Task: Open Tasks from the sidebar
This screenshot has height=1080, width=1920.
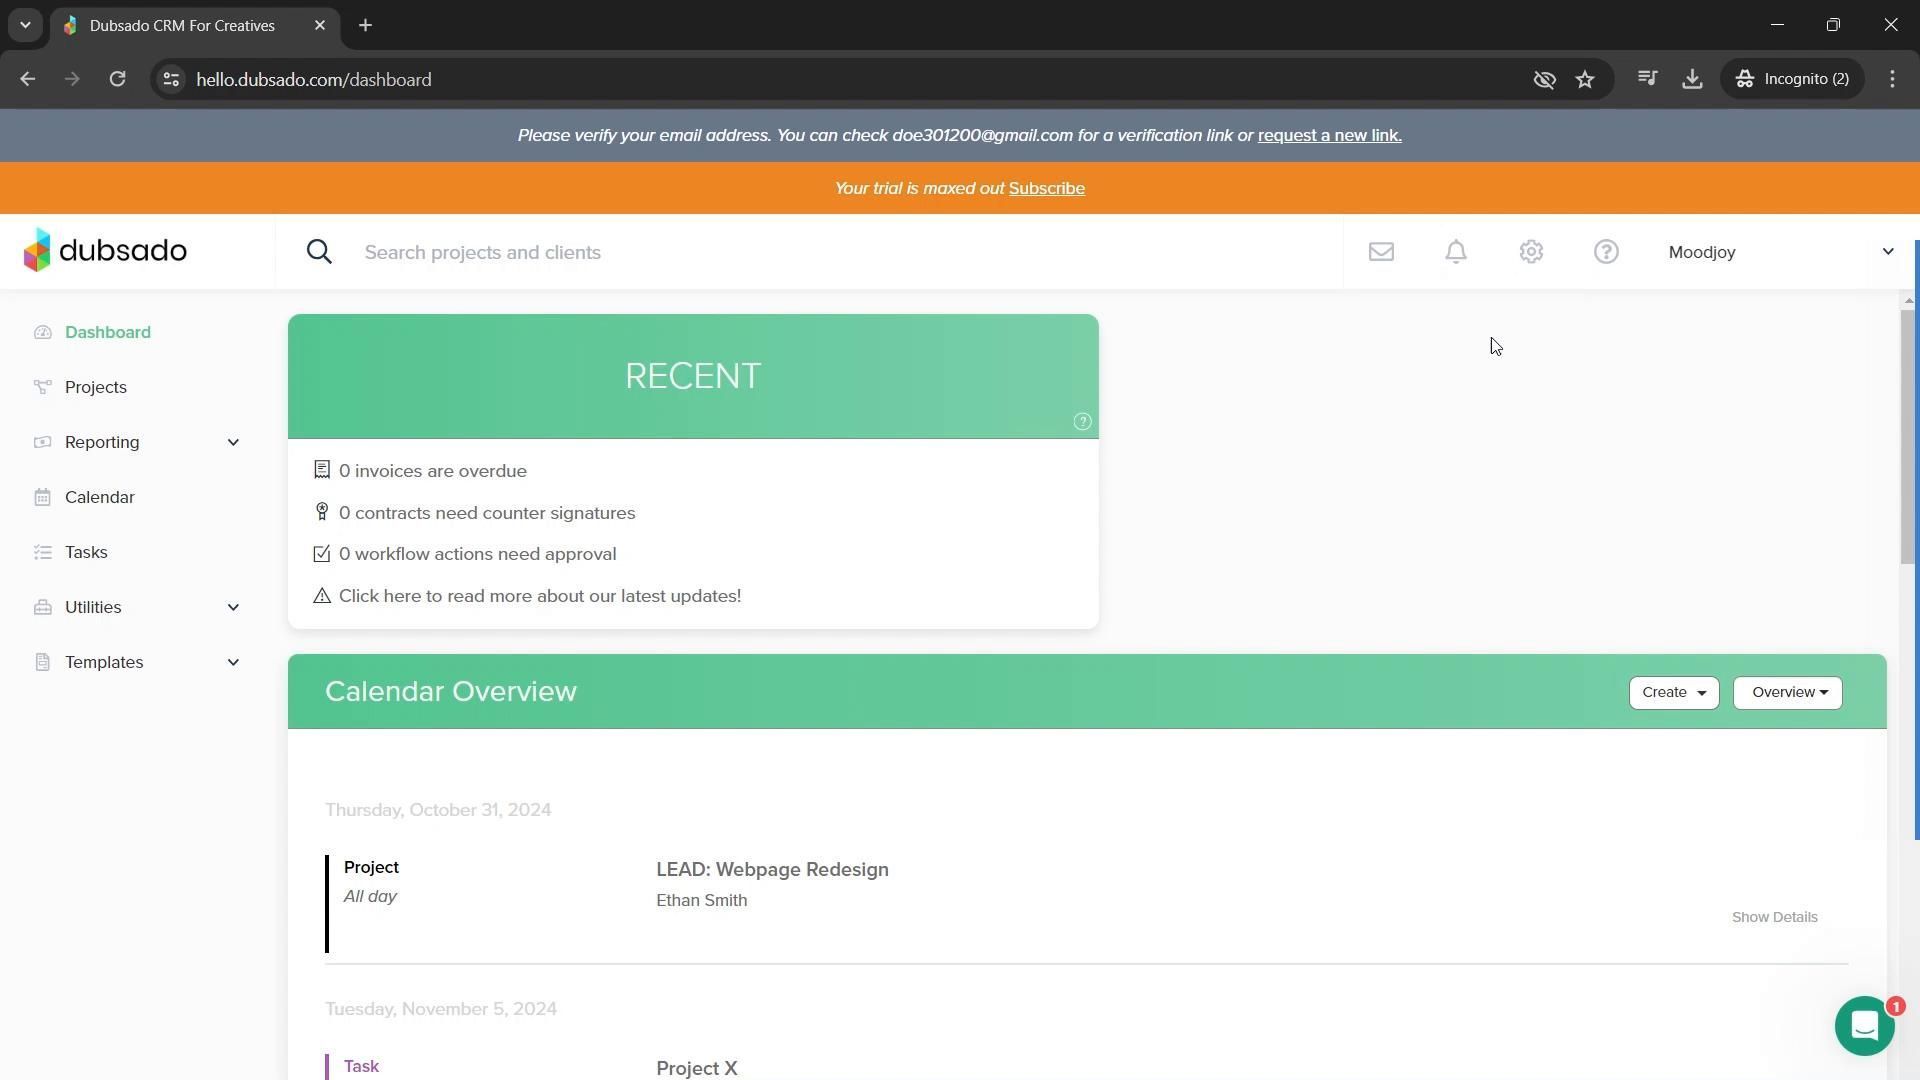Action: click(86, 552)
